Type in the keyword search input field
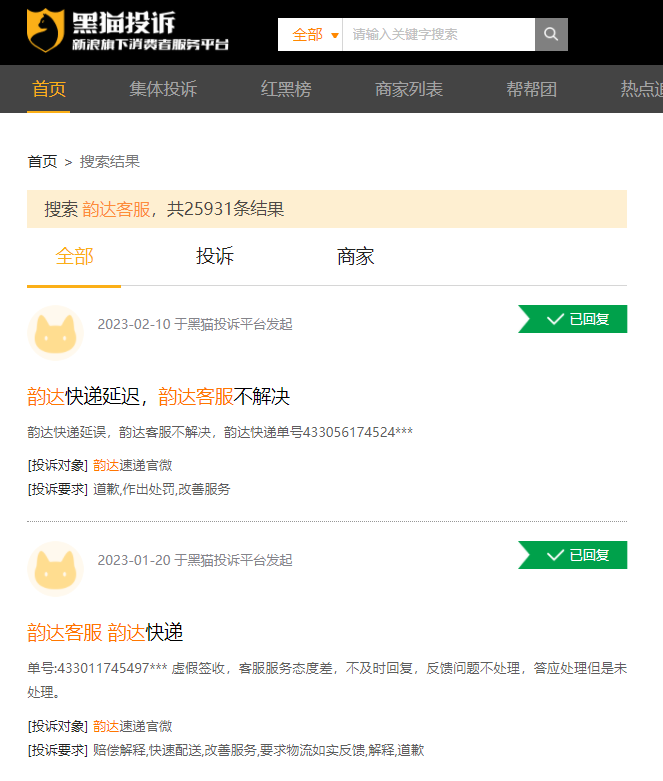This screenshot has height=781, width=663. click(438, 35)
